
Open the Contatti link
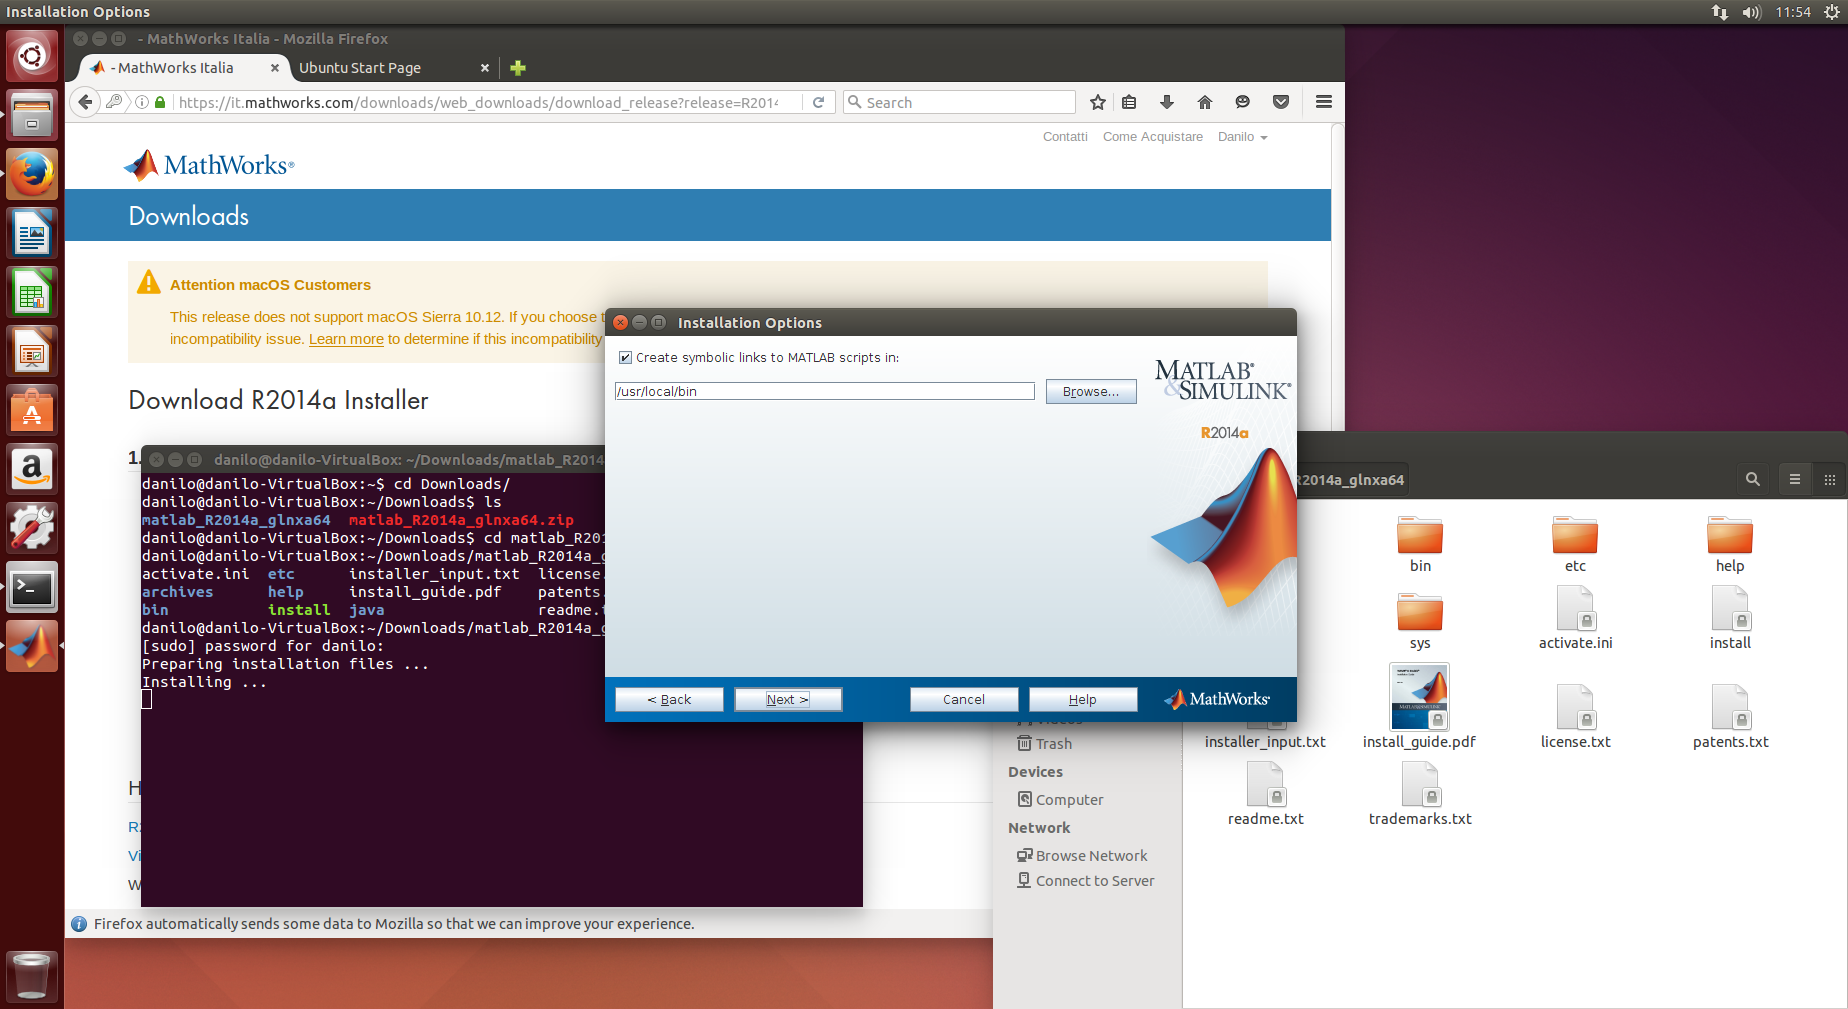1065,137
